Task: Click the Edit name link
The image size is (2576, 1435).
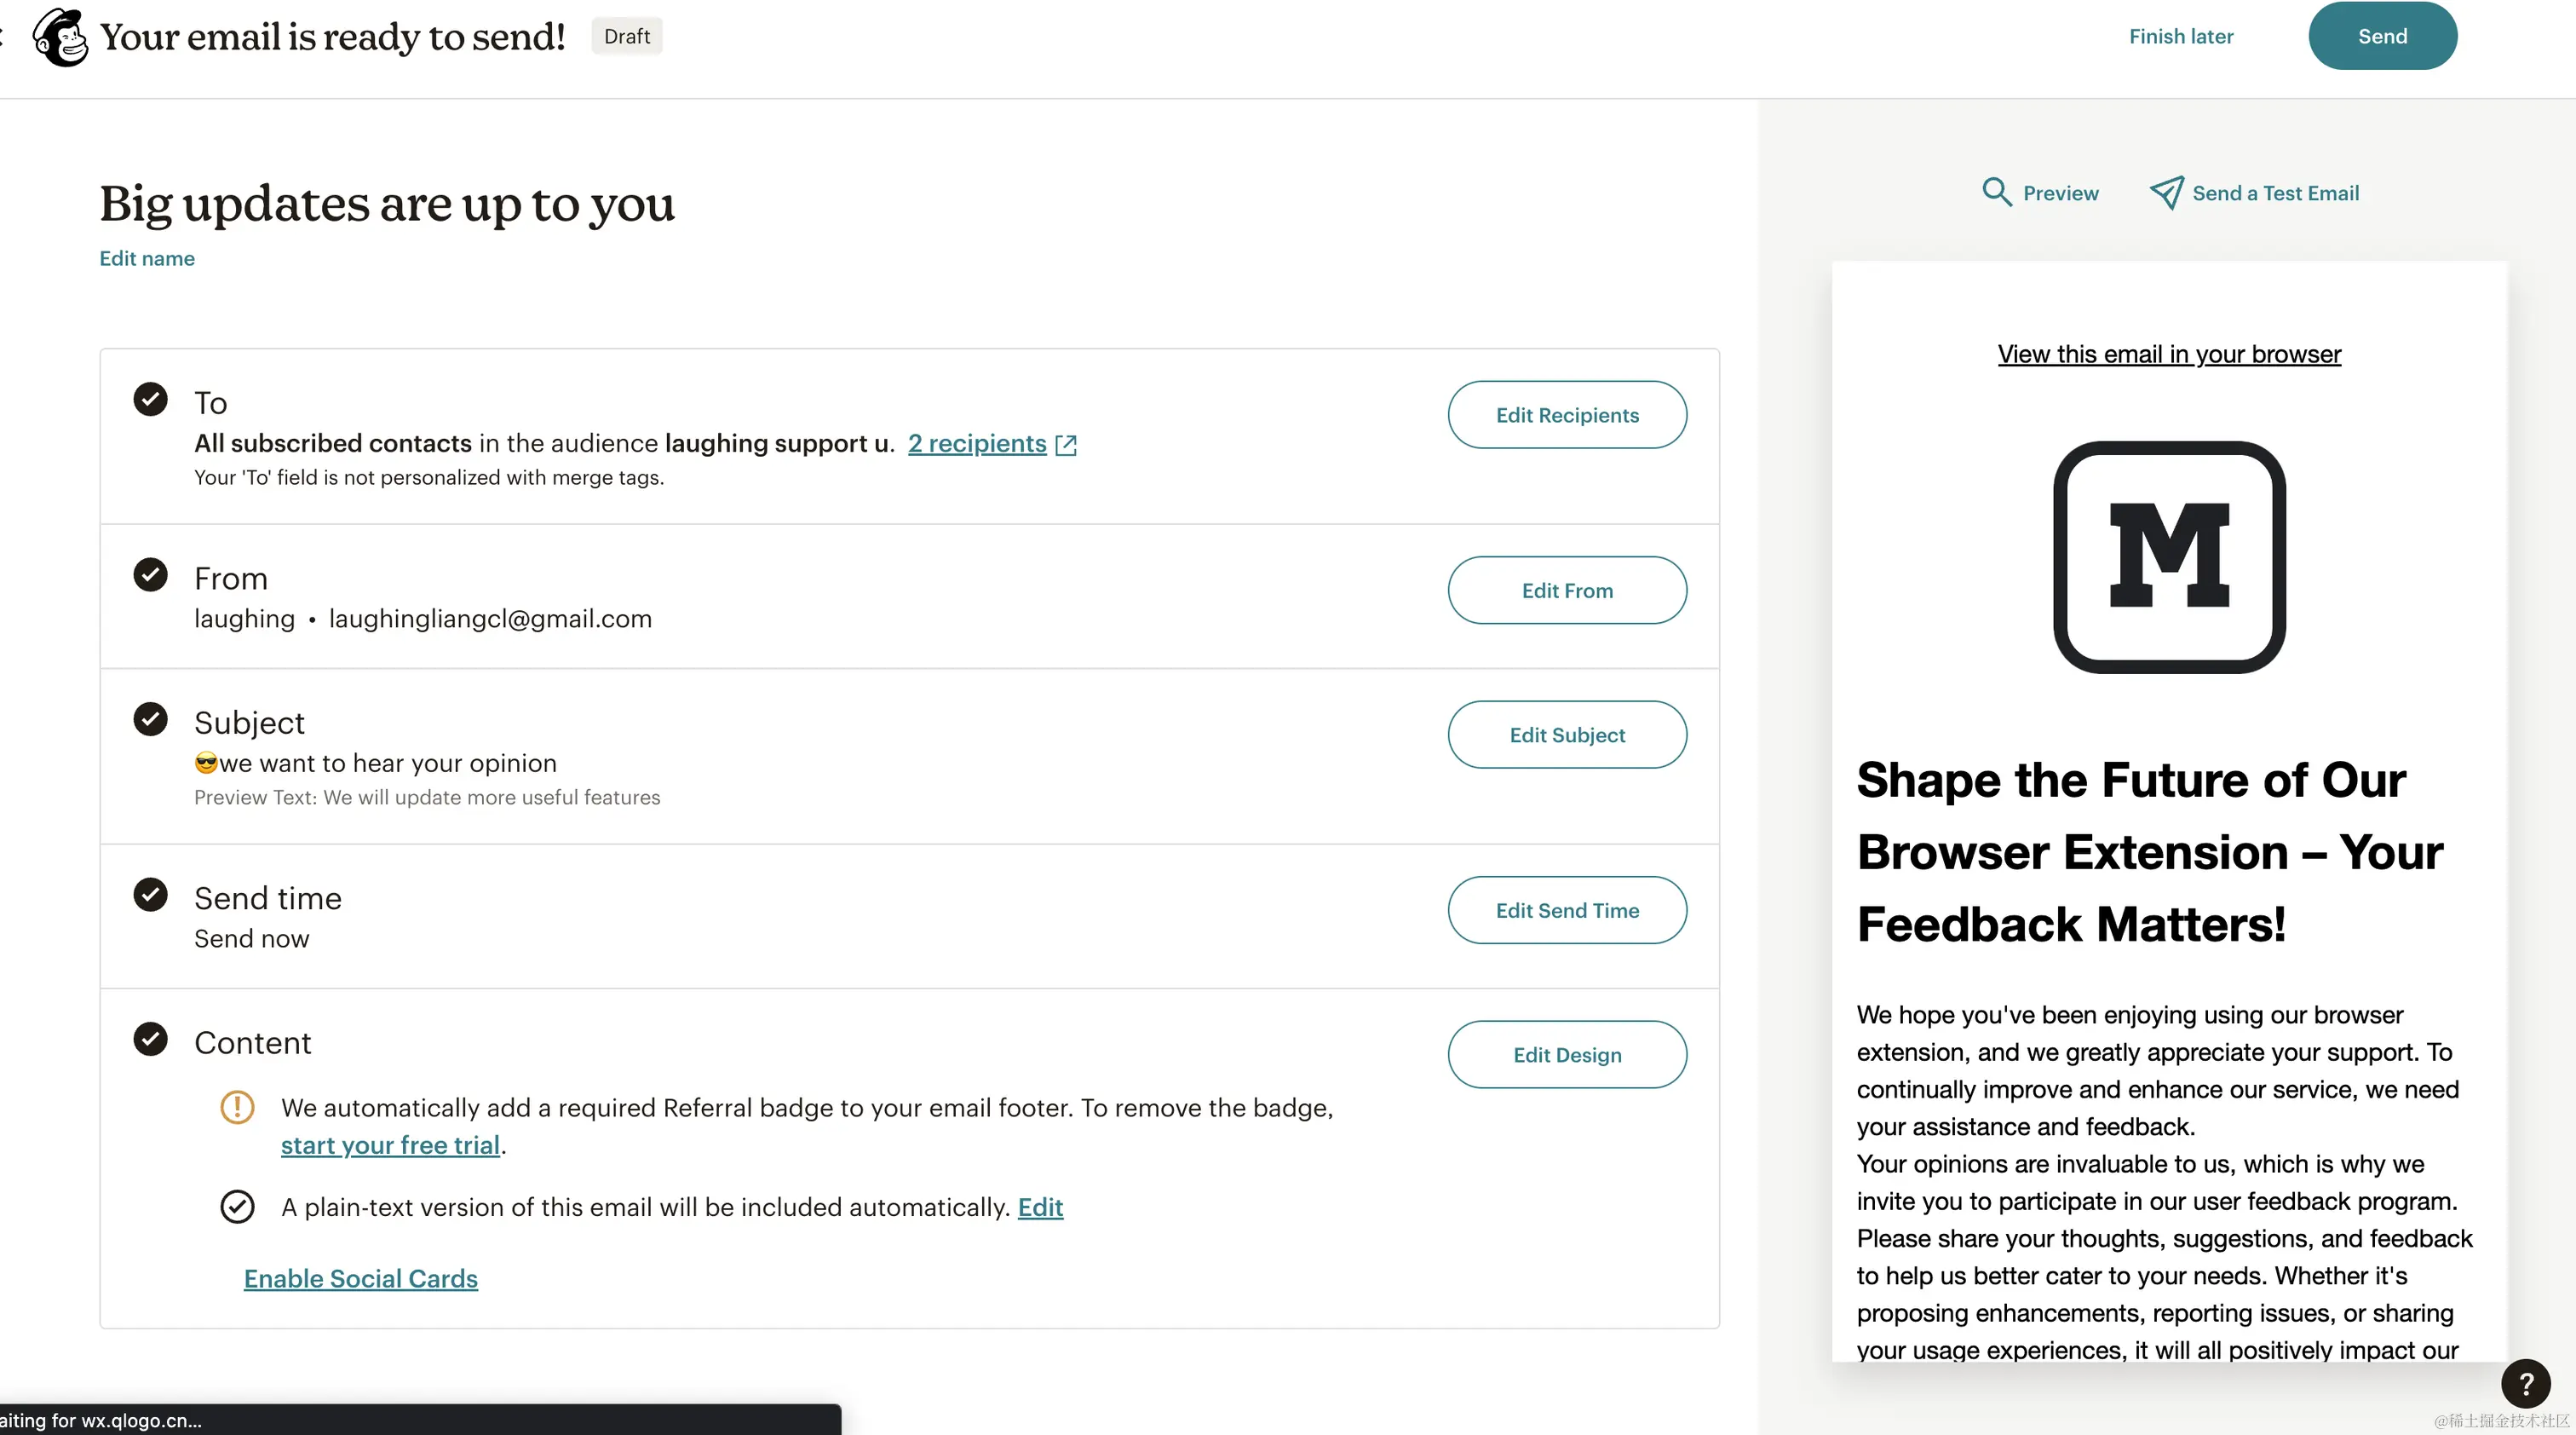Action: [147, 258]
